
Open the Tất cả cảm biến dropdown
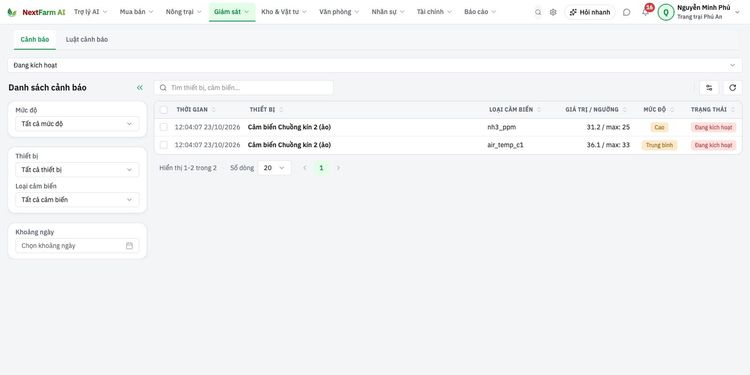(x=77, y=200)
